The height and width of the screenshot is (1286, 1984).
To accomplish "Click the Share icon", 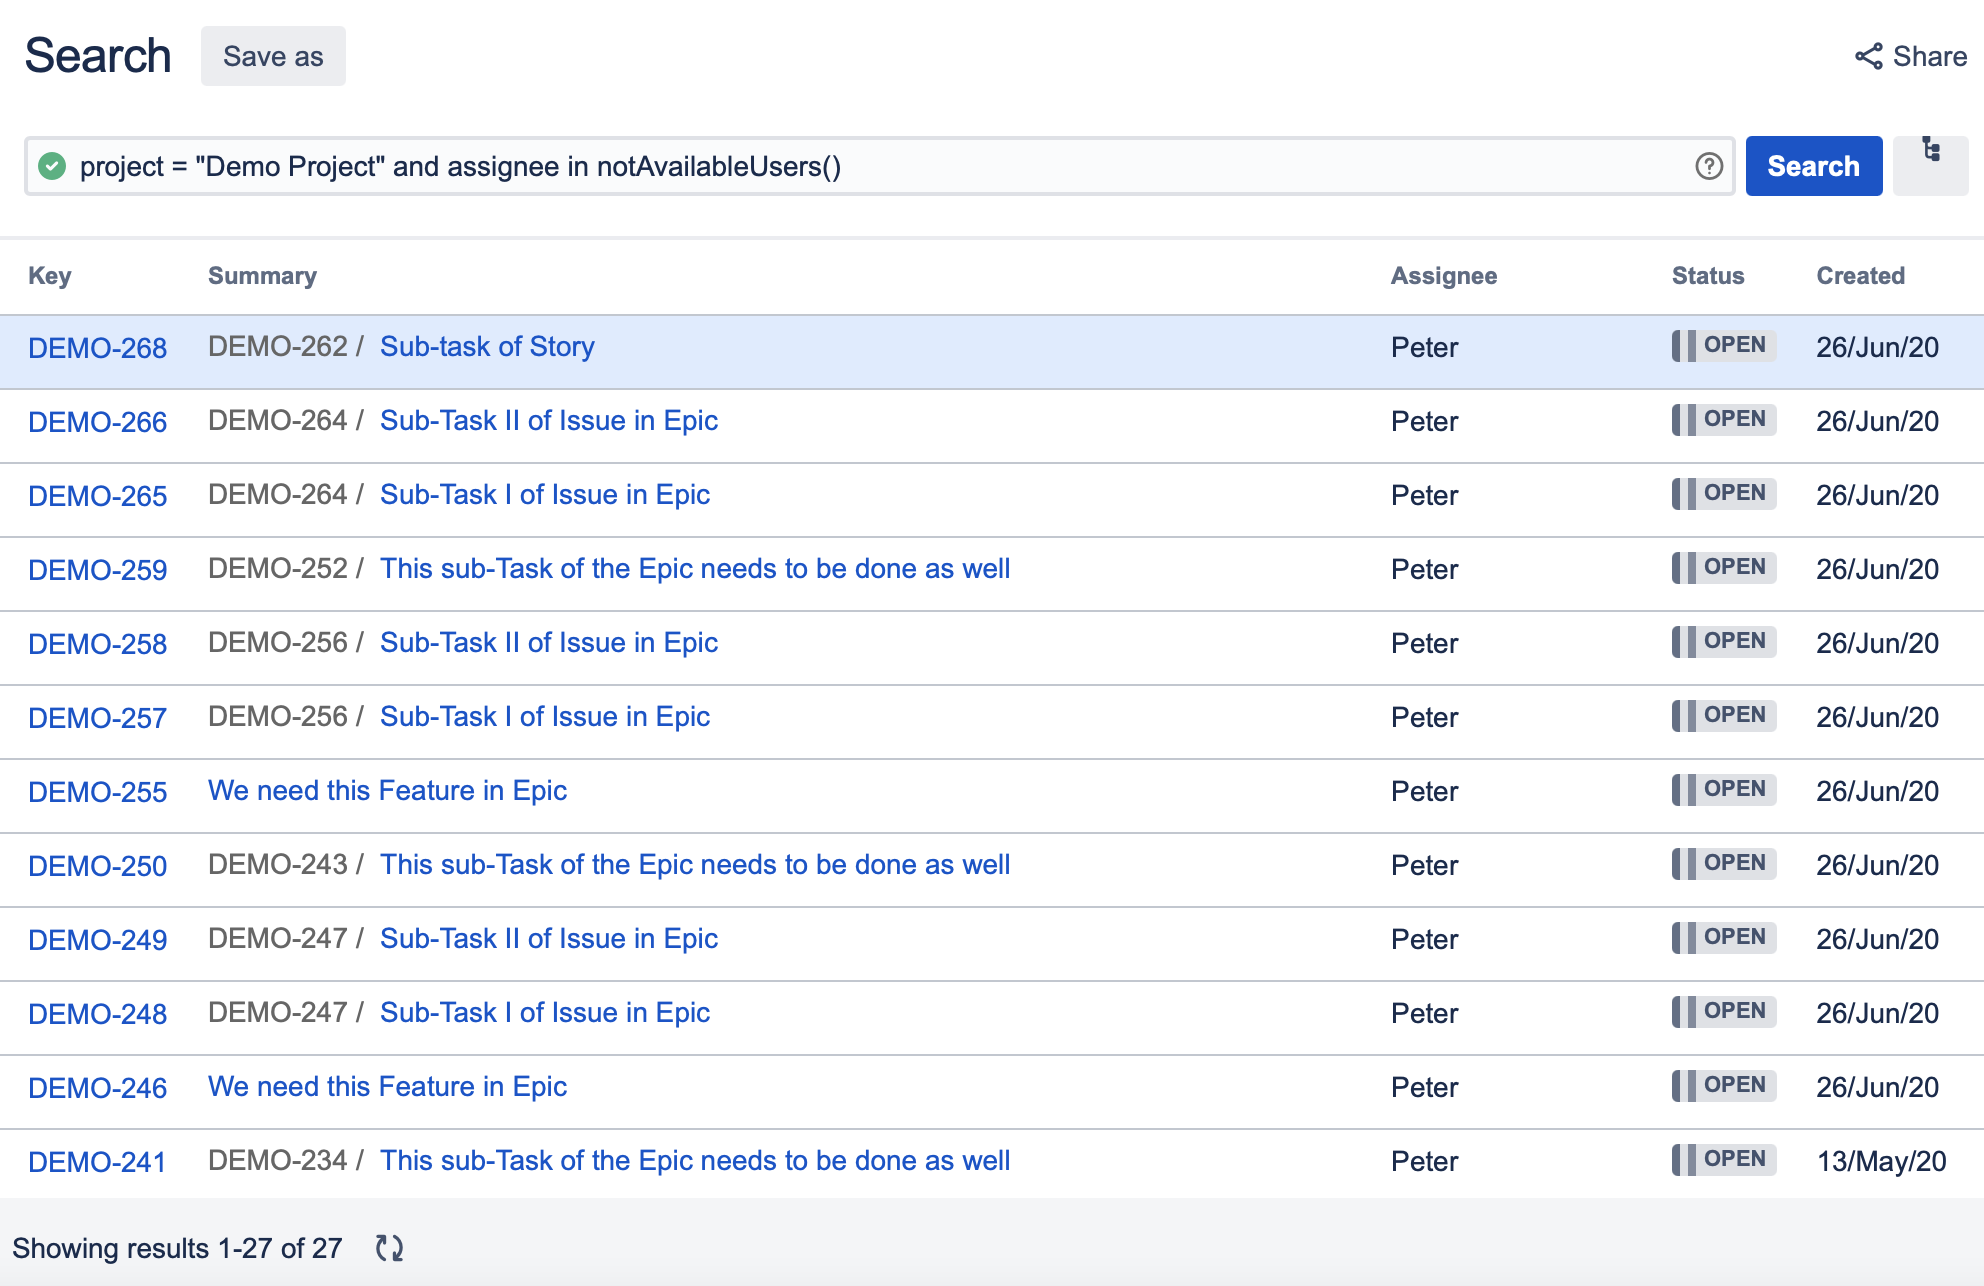I will (1868, 56).
